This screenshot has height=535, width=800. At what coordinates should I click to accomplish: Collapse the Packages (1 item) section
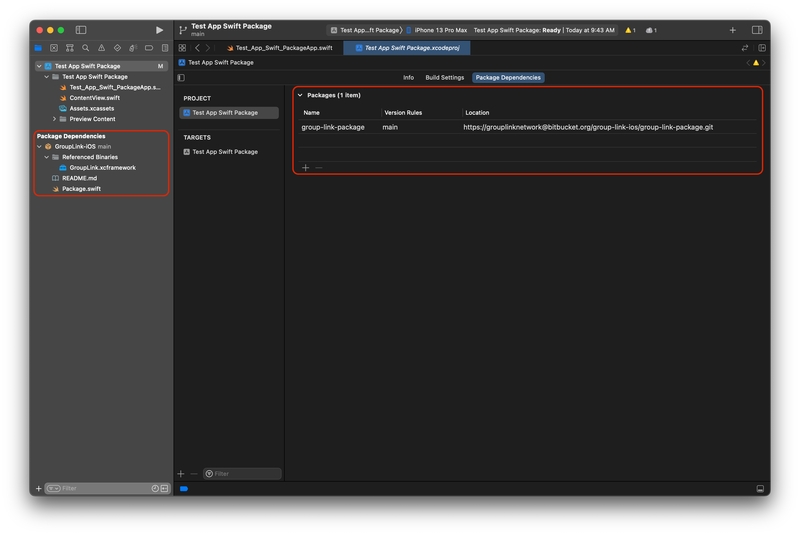(x=300, y=95)
